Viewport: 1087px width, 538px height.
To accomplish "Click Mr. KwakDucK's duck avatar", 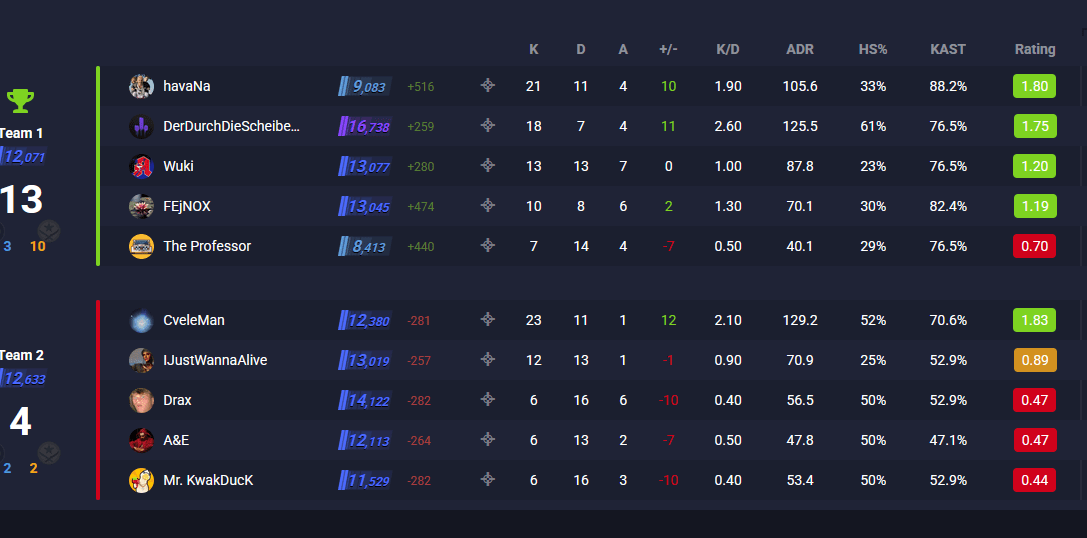I will pos(141,480).
